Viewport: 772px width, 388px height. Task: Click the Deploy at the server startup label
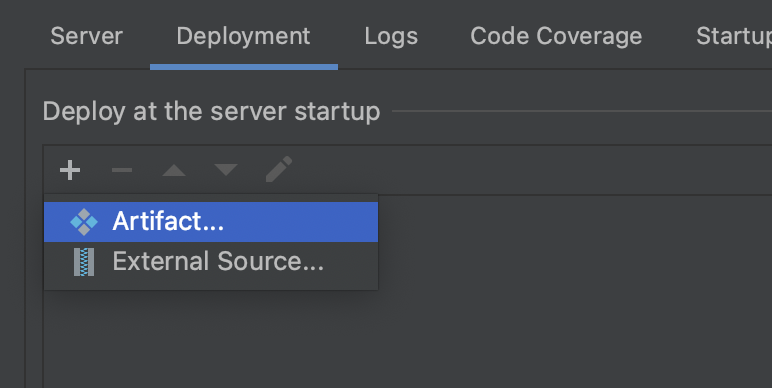[211, 111]
